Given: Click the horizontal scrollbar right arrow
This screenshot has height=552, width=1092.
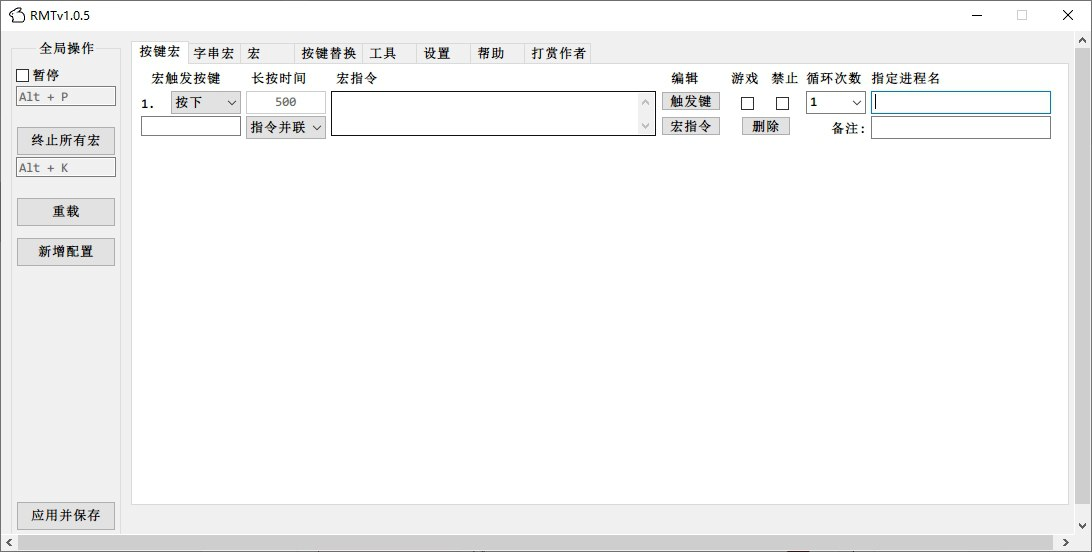Looking at the screenshot, I should (1066, 542).
